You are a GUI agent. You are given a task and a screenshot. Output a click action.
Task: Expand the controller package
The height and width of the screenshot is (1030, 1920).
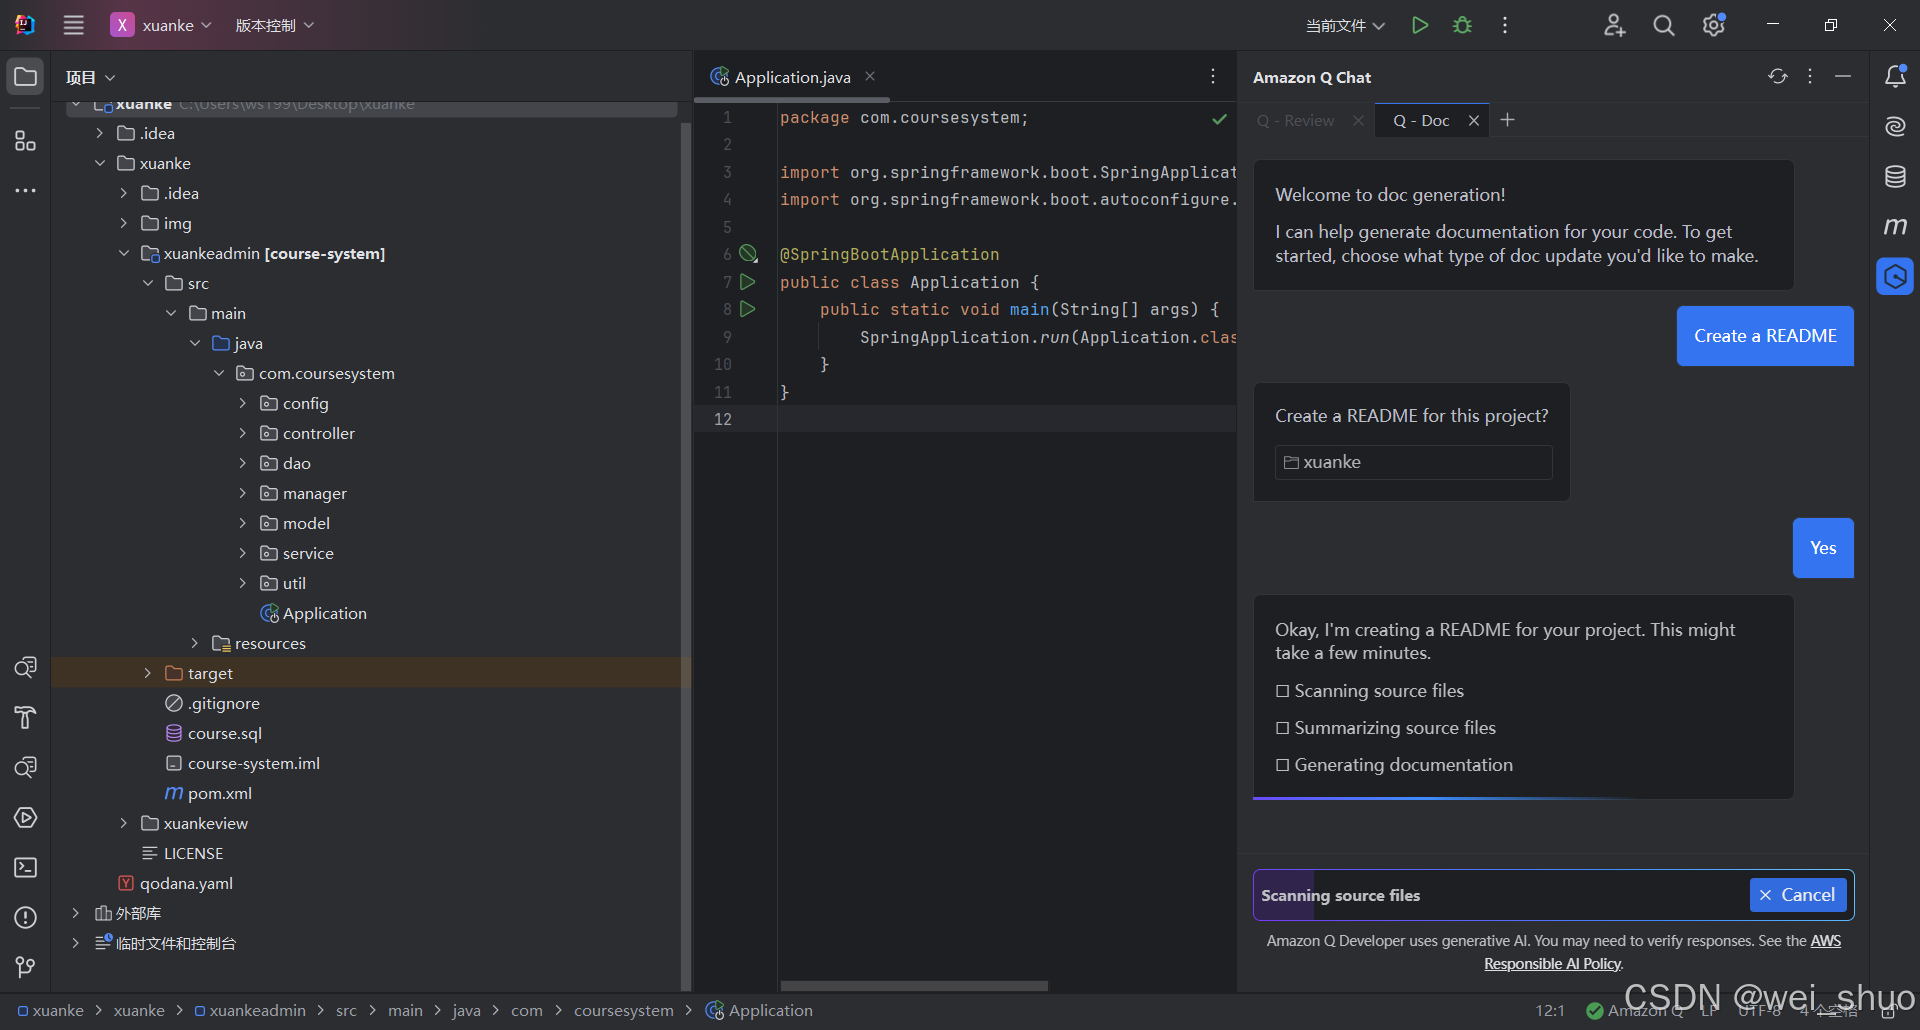[242, 433]
